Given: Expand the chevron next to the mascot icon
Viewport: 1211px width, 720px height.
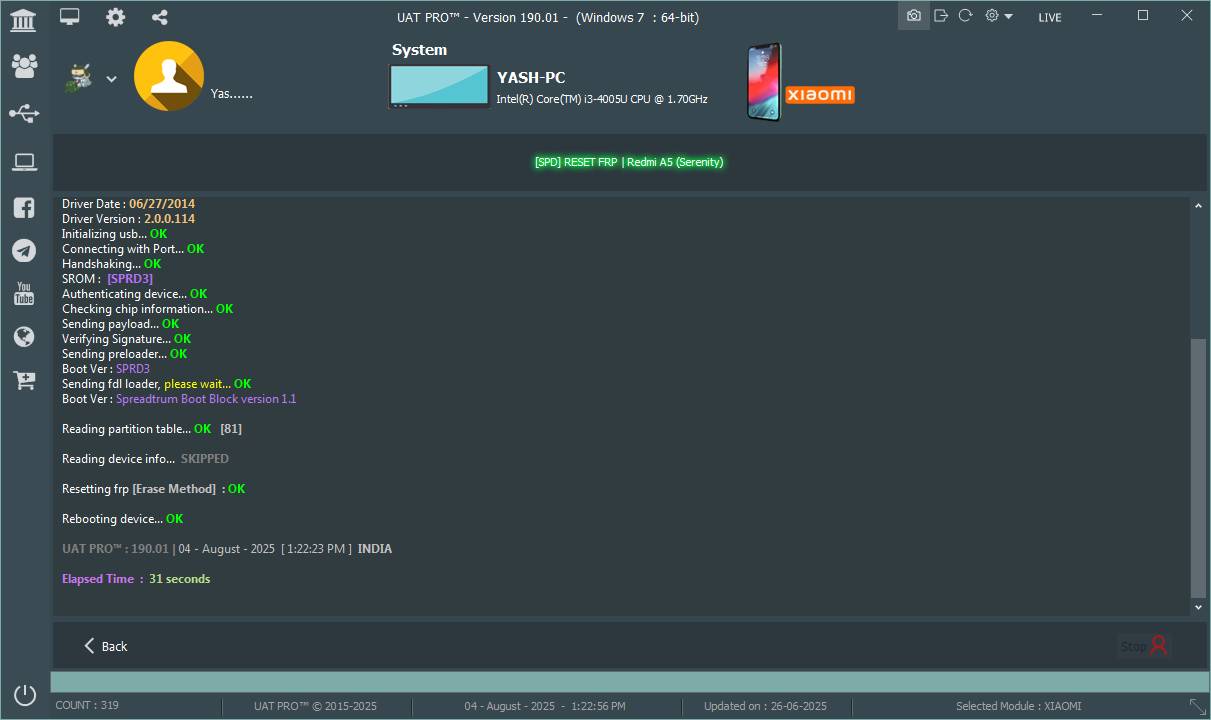Looking at the screenshot, I should tap(111, 79).
